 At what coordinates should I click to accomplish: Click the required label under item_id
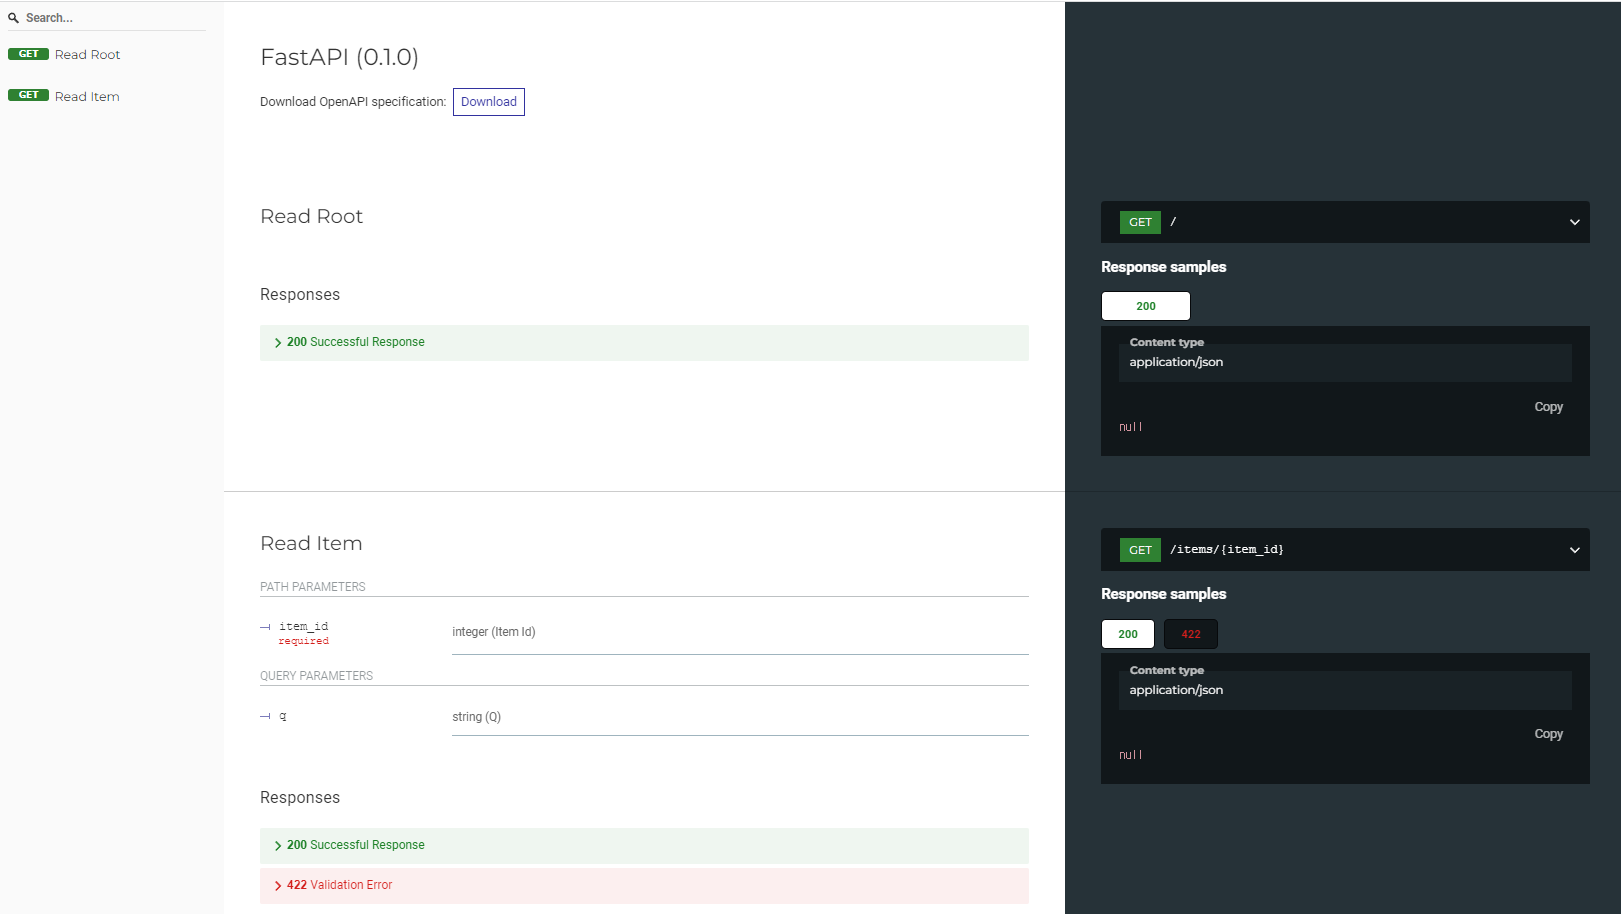303,641
